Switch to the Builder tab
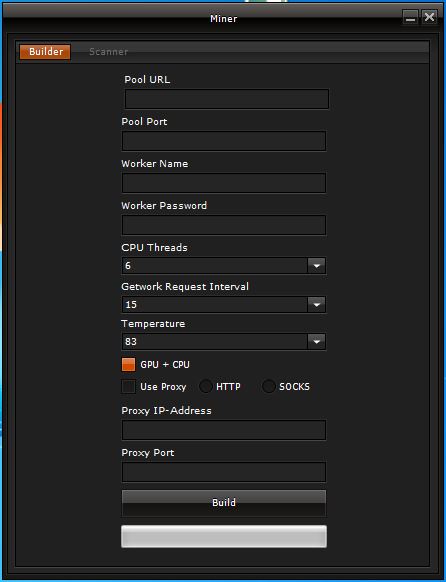The height and width of the screenshot is (582, 446). pos(45,52)
